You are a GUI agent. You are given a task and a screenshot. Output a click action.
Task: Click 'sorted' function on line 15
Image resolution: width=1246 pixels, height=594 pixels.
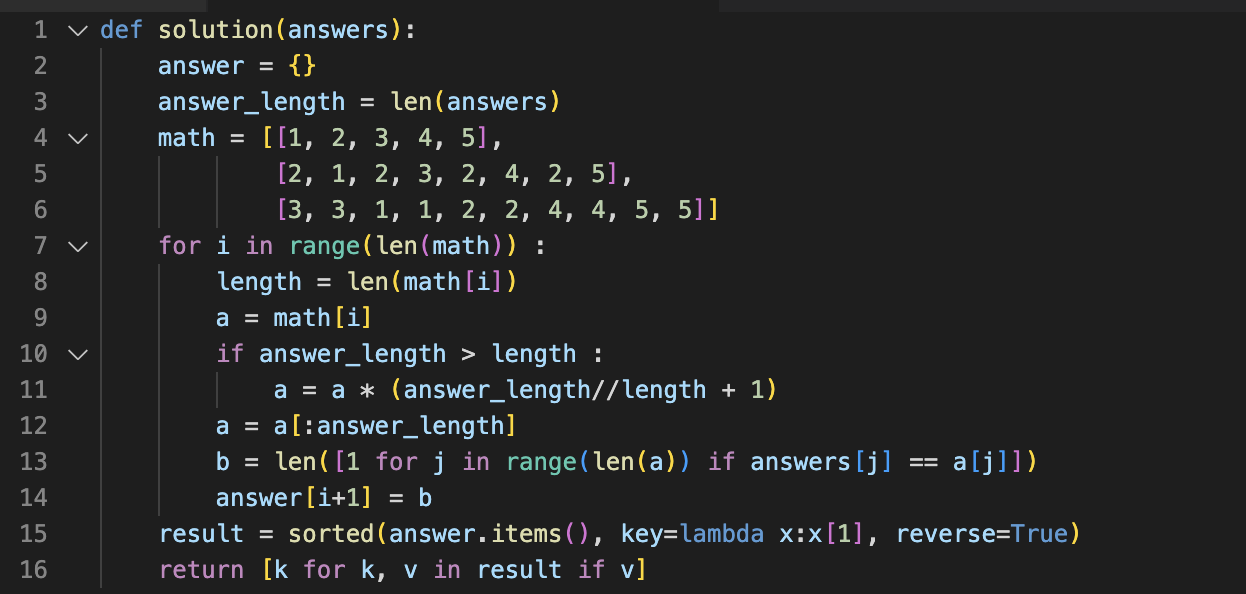[x=331, y=534]
